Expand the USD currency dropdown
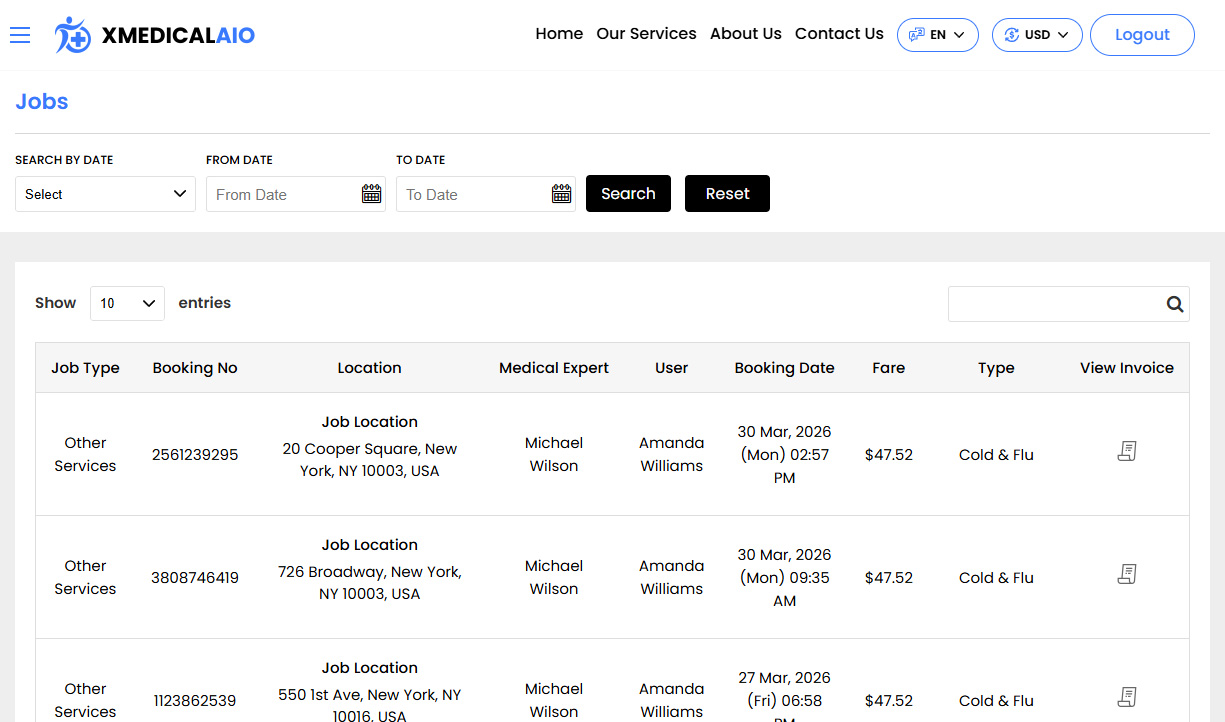The width and height of the screenshot is (1225, 722). click(x=1036, y=35)
